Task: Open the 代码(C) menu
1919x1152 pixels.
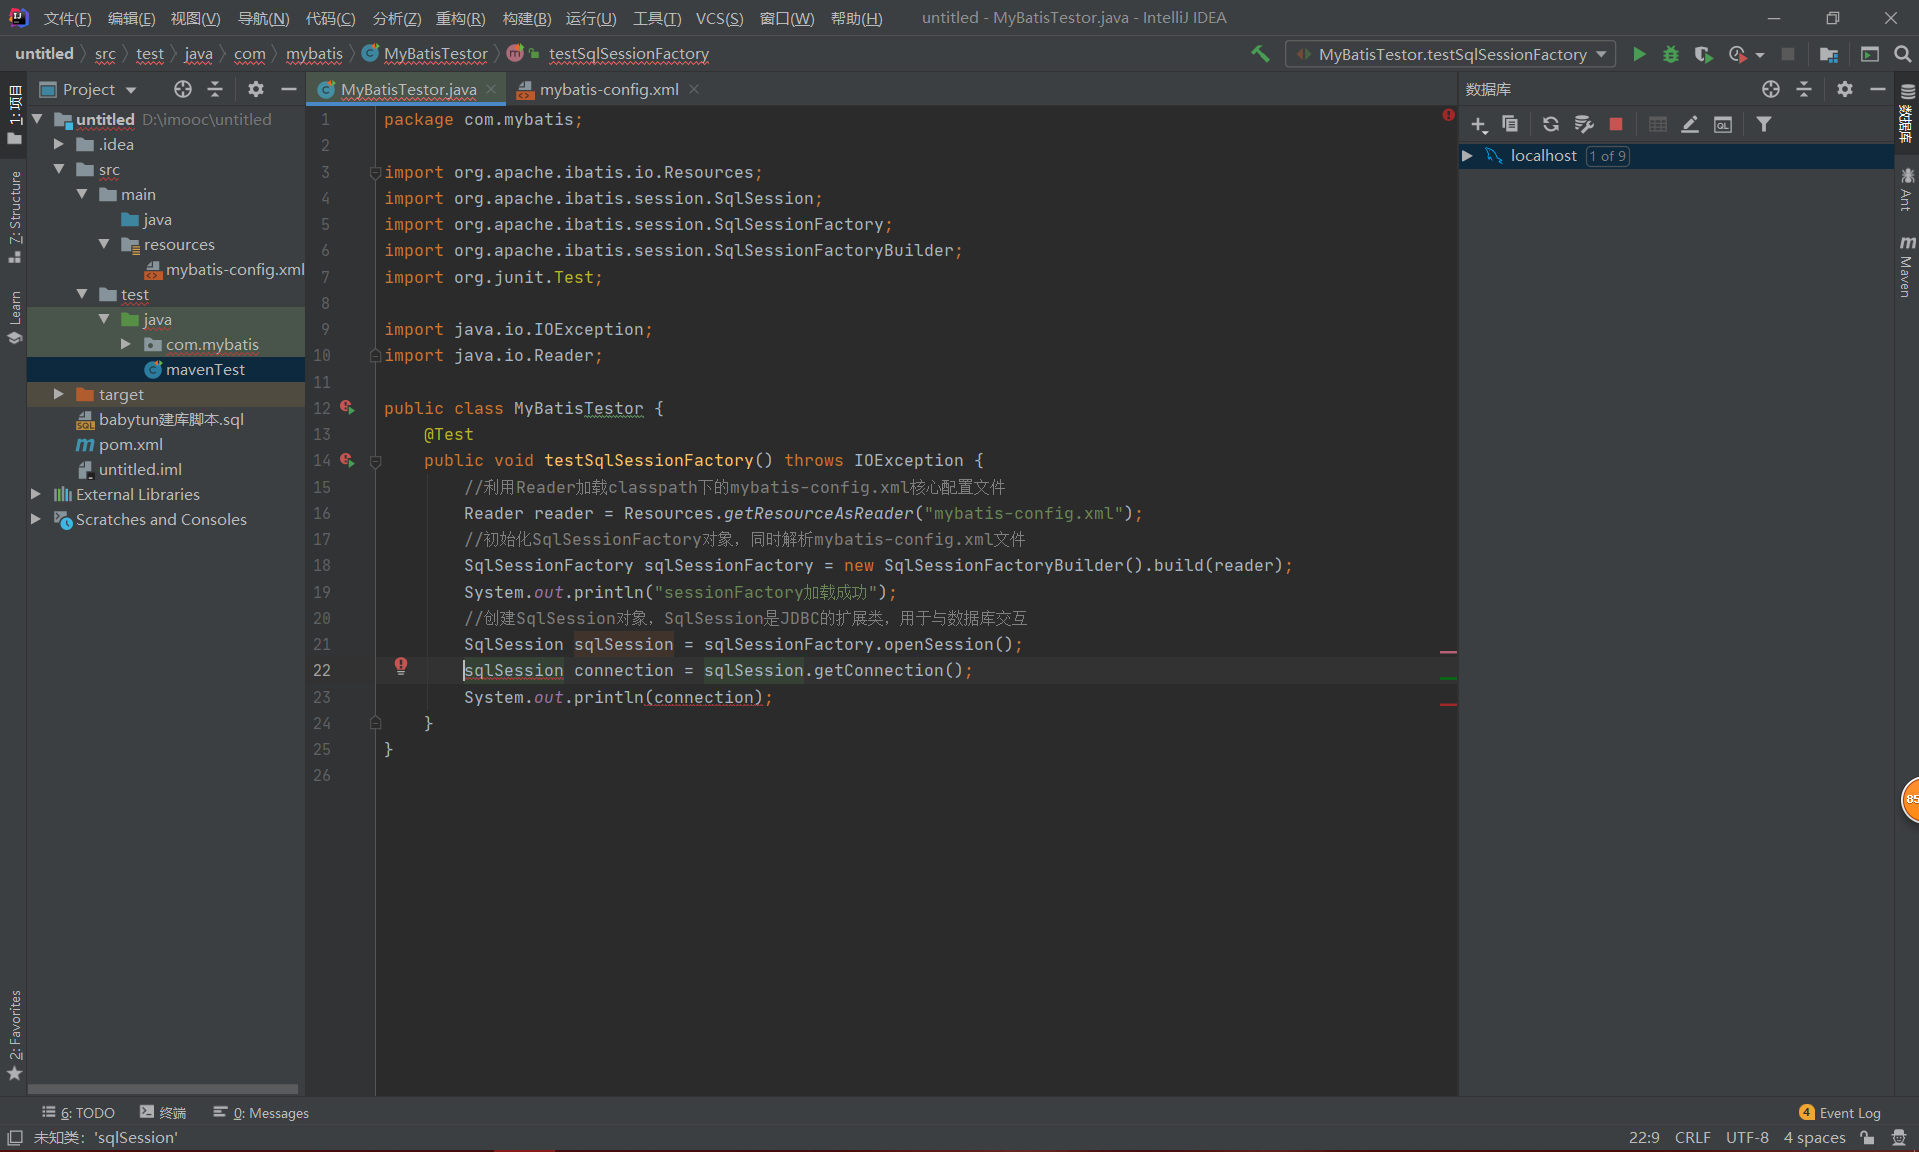Action: click(330, 18)
